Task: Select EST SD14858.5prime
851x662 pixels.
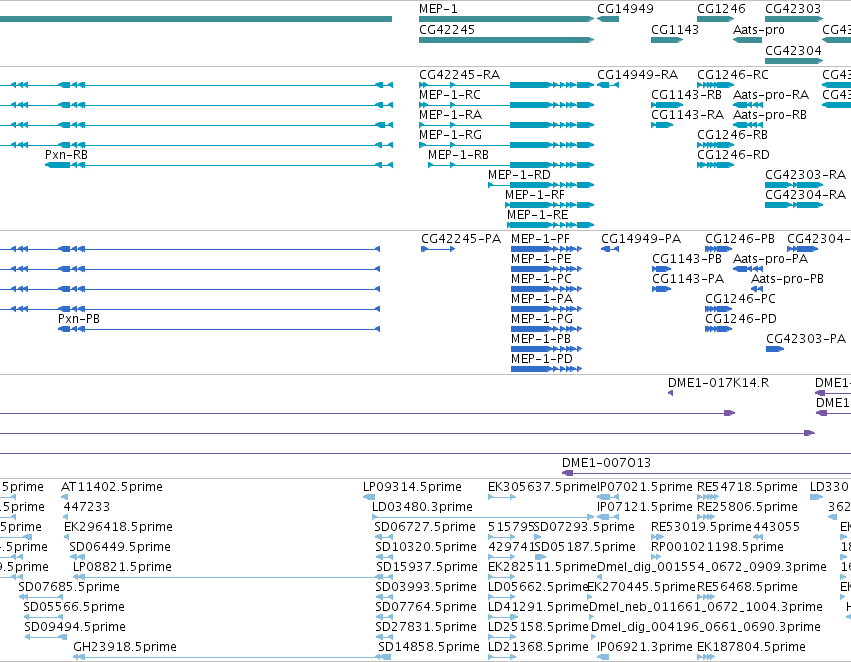Action: tap(385, 657)
